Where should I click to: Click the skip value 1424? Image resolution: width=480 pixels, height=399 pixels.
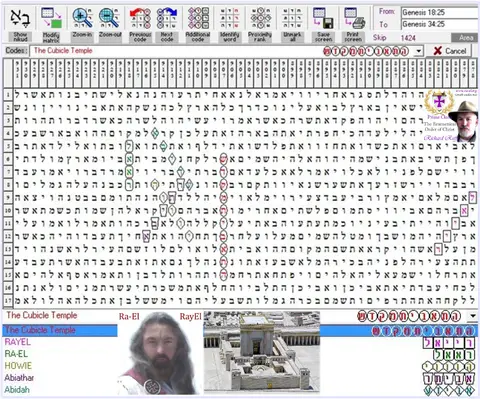coord(408,38)
